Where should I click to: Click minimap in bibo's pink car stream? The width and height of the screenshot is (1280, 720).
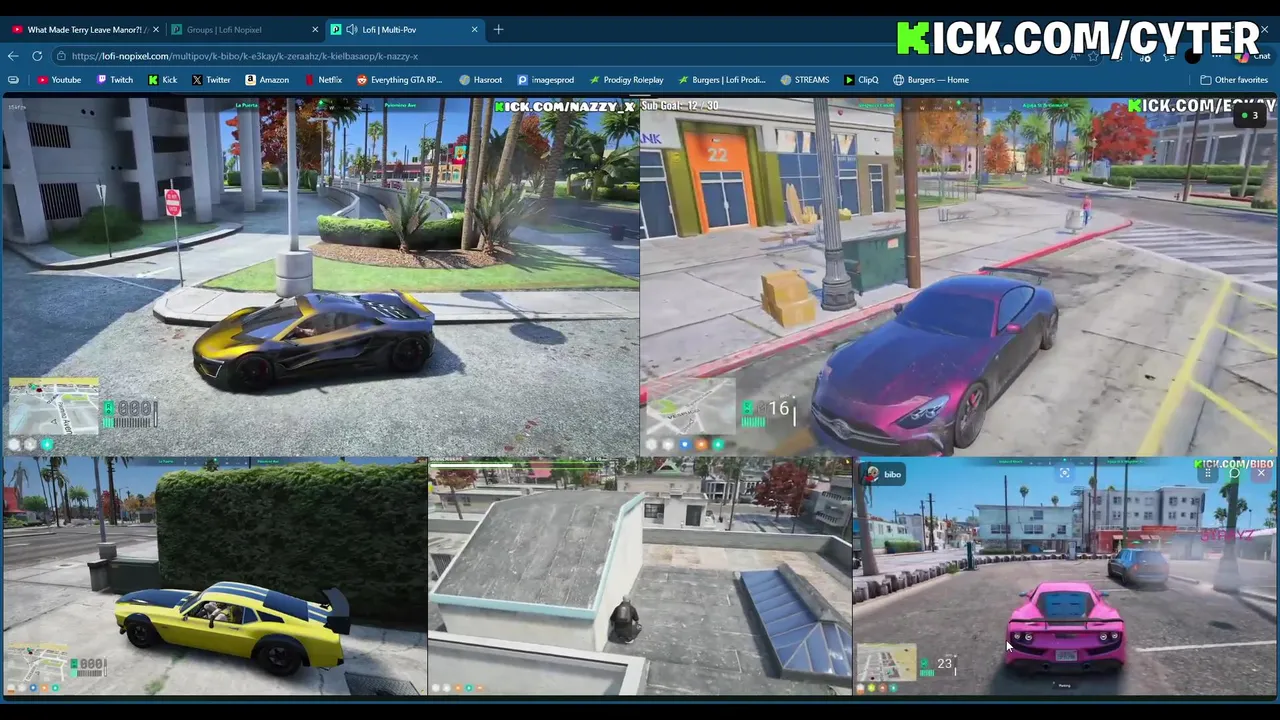(x=887, y=663)
